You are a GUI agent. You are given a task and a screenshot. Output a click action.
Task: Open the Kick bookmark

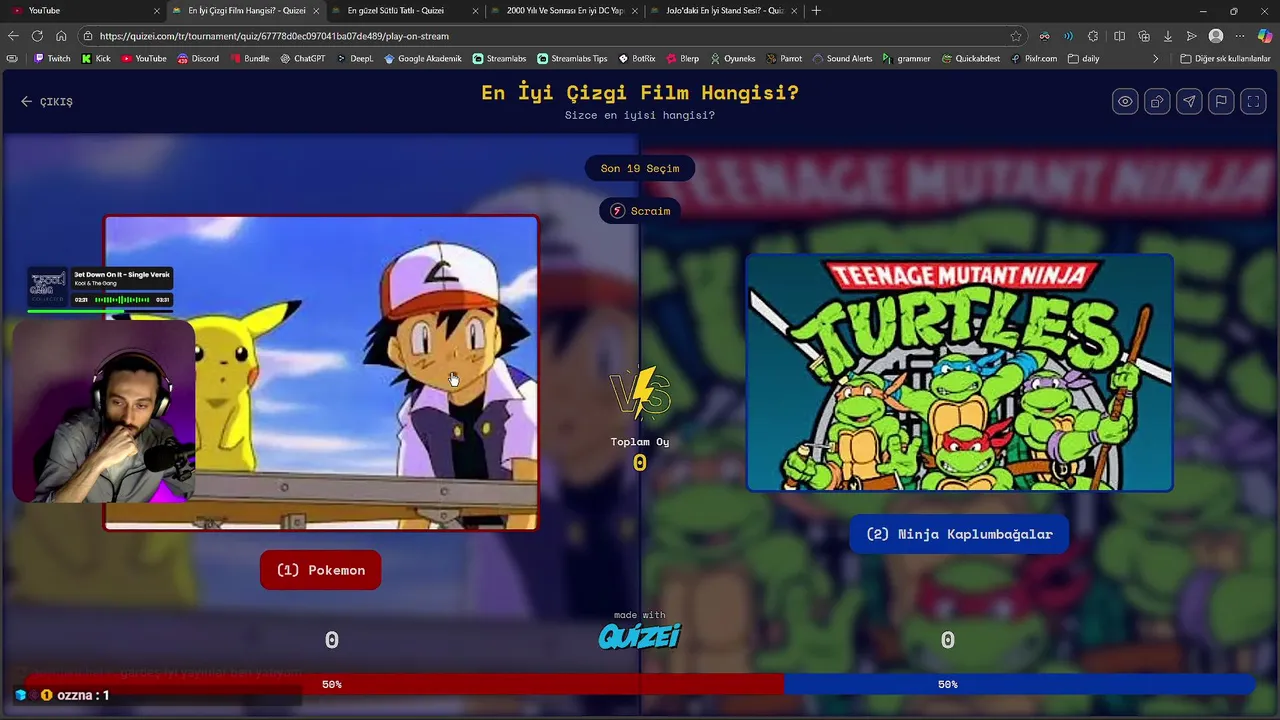coord(96,58)
